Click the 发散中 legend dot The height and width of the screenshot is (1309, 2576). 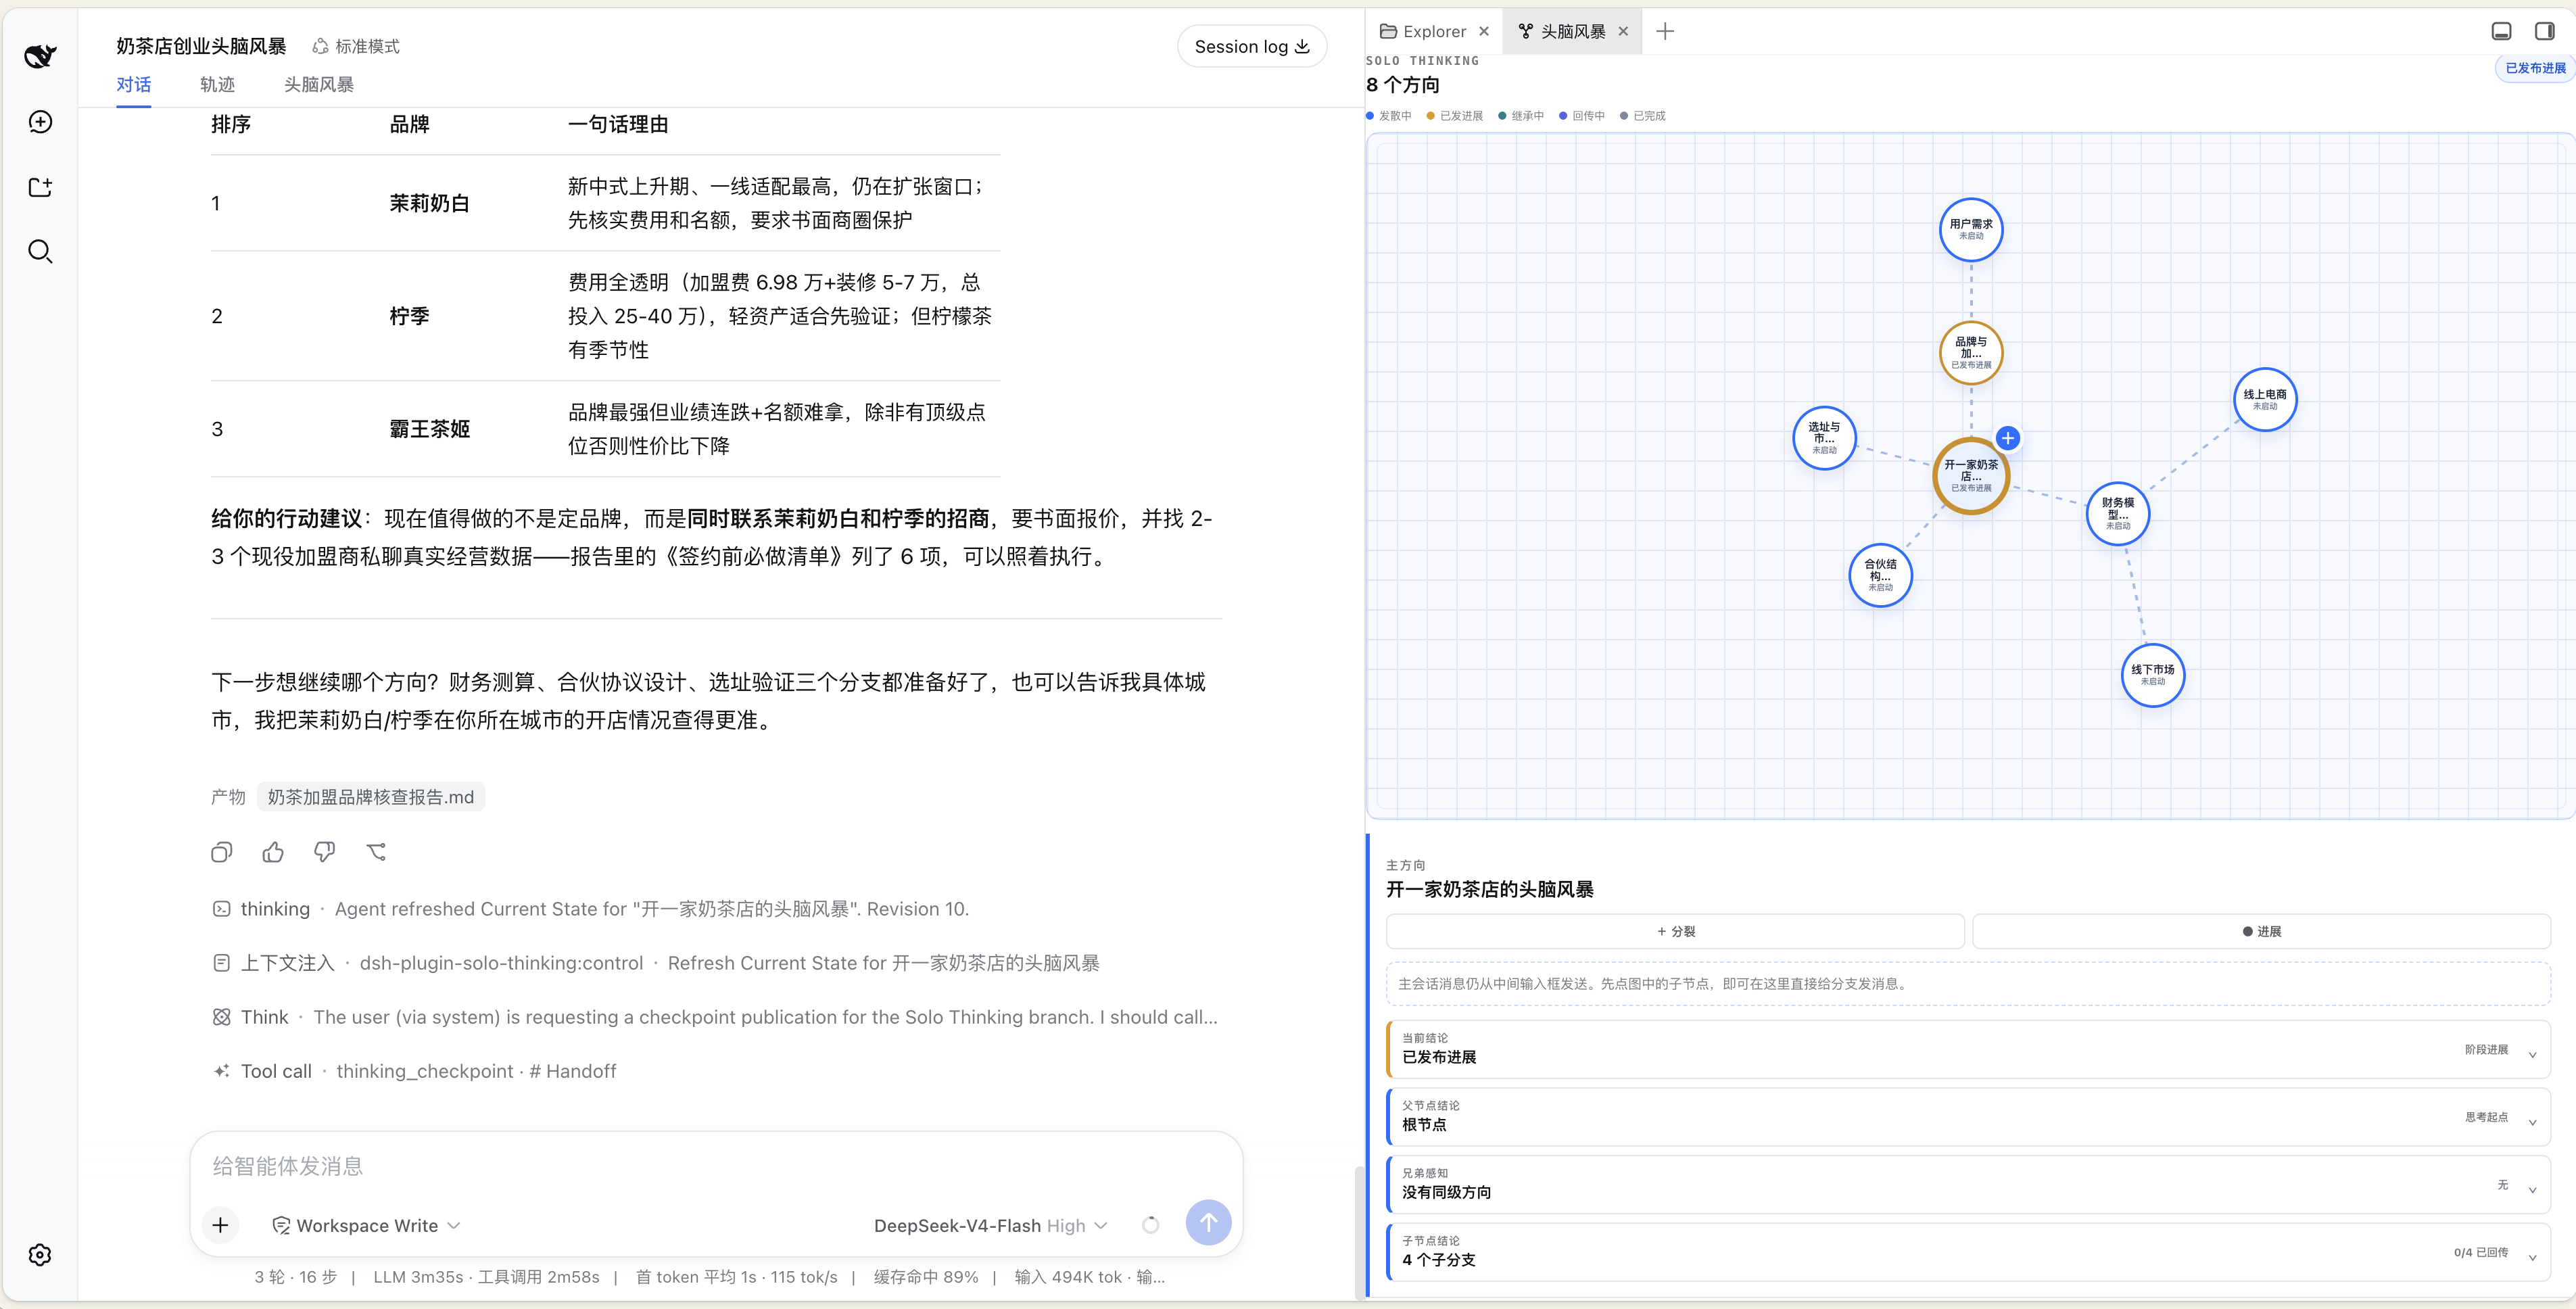1370,116
